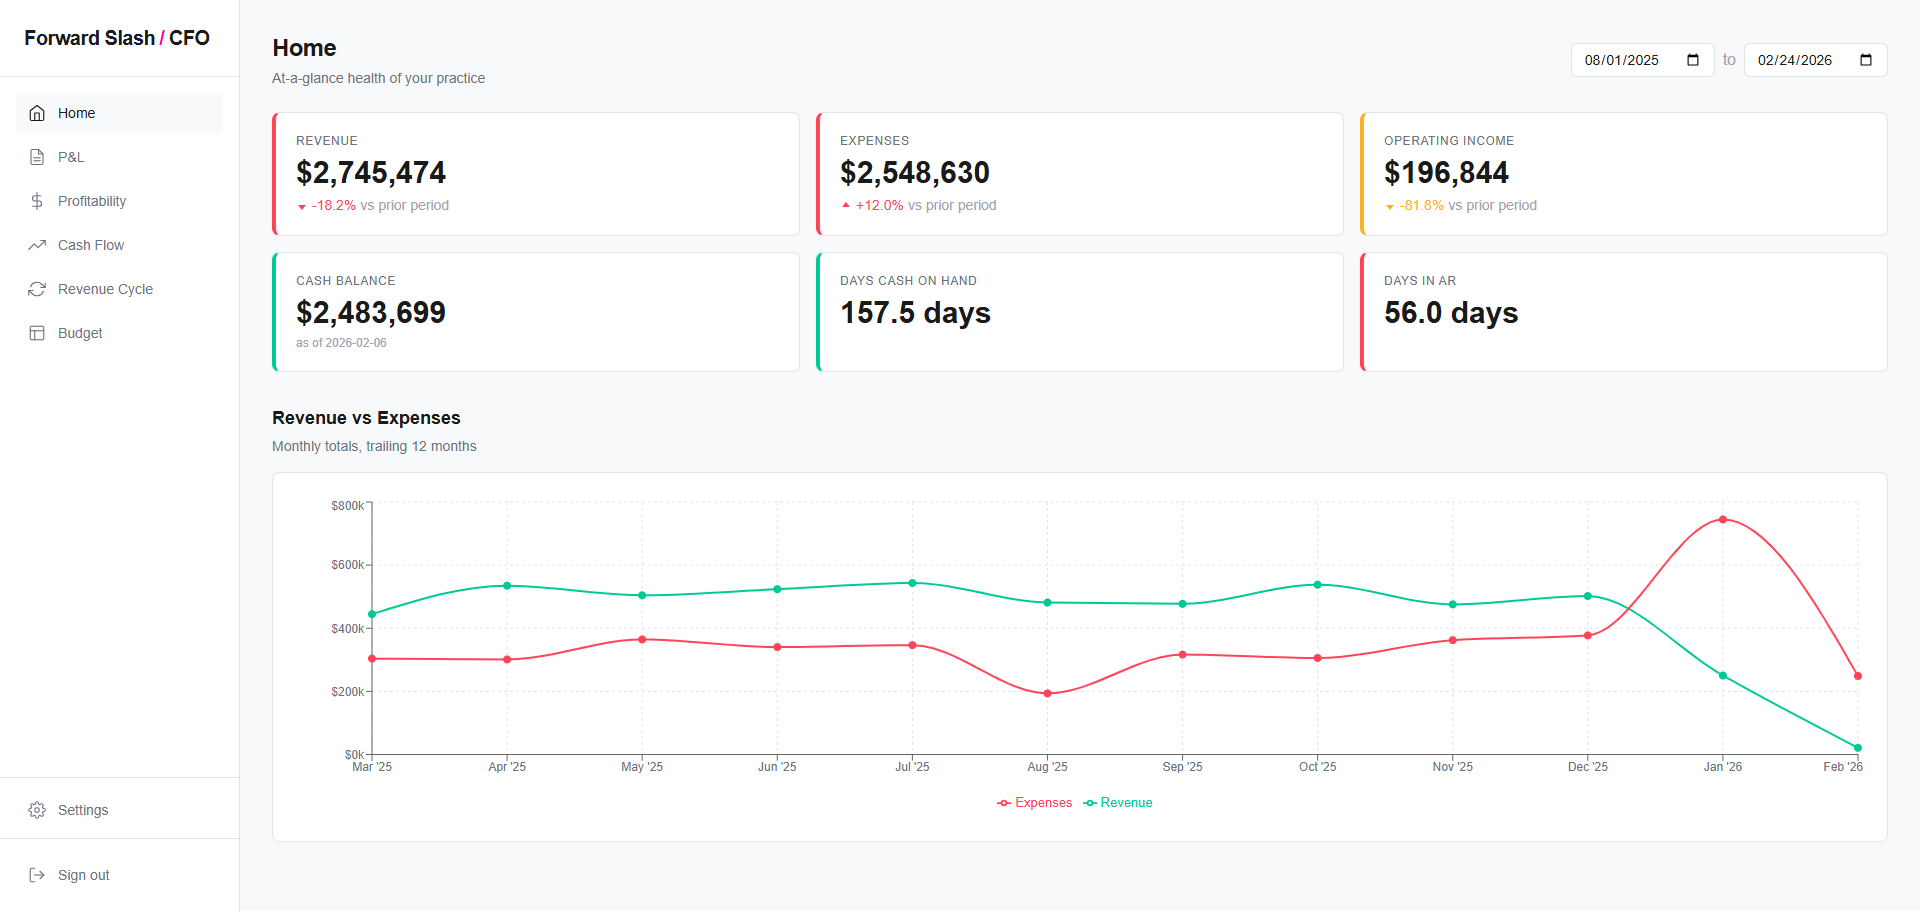Open the P&L page label
The image size is (1920, 911).
pos(71,157)
